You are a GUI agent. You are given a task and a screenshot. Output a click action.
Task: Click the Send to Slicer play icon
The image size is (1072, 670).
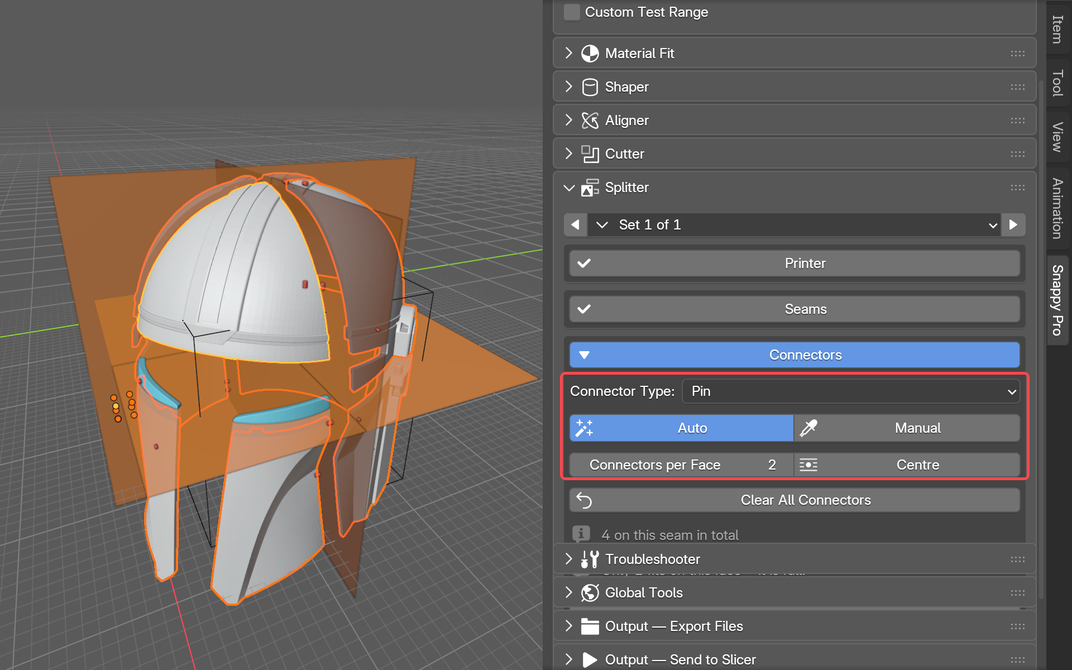(x=589, y=660)
